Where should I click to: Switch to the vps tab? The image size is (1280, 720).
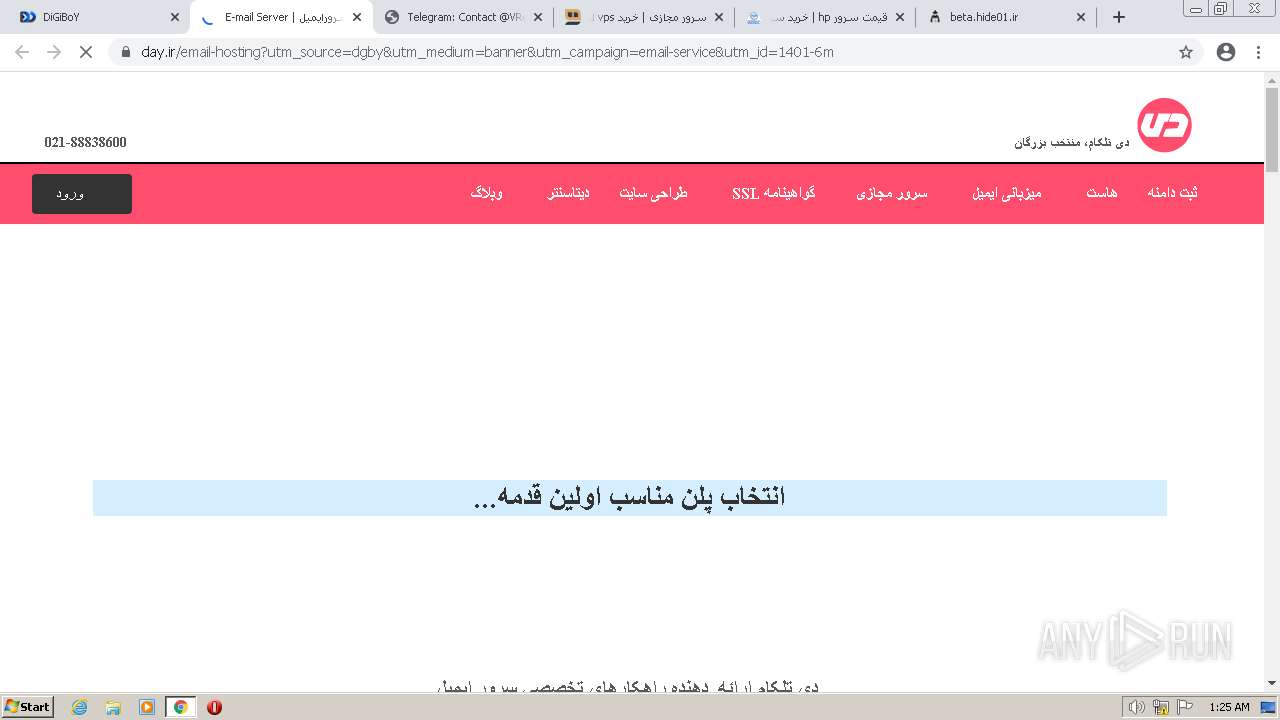point(644,17)
